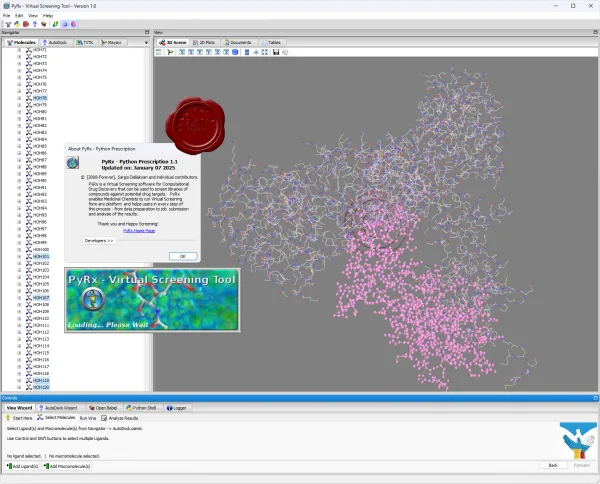
Task: Click the Python icon in the main toolbar
Action: coord(17,24)
